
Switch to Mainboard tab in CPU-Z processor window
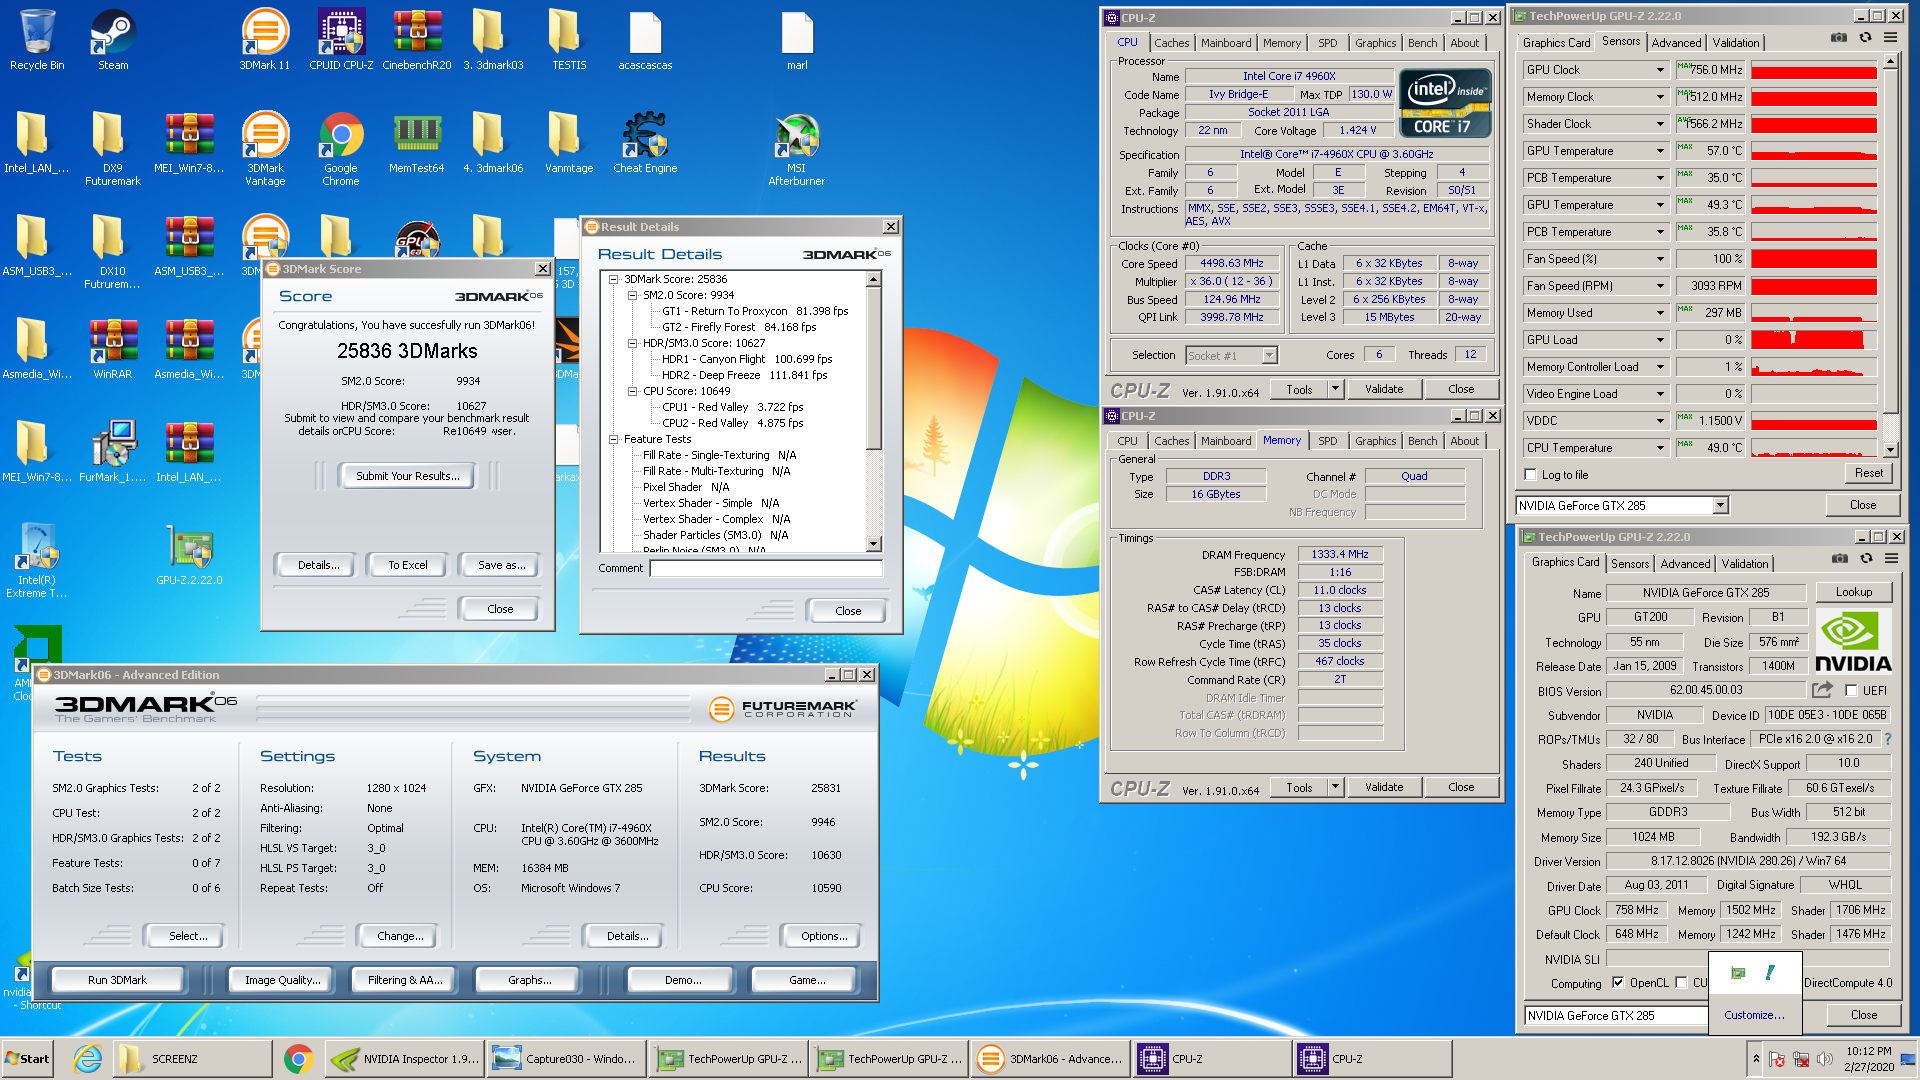(1226, 43)
